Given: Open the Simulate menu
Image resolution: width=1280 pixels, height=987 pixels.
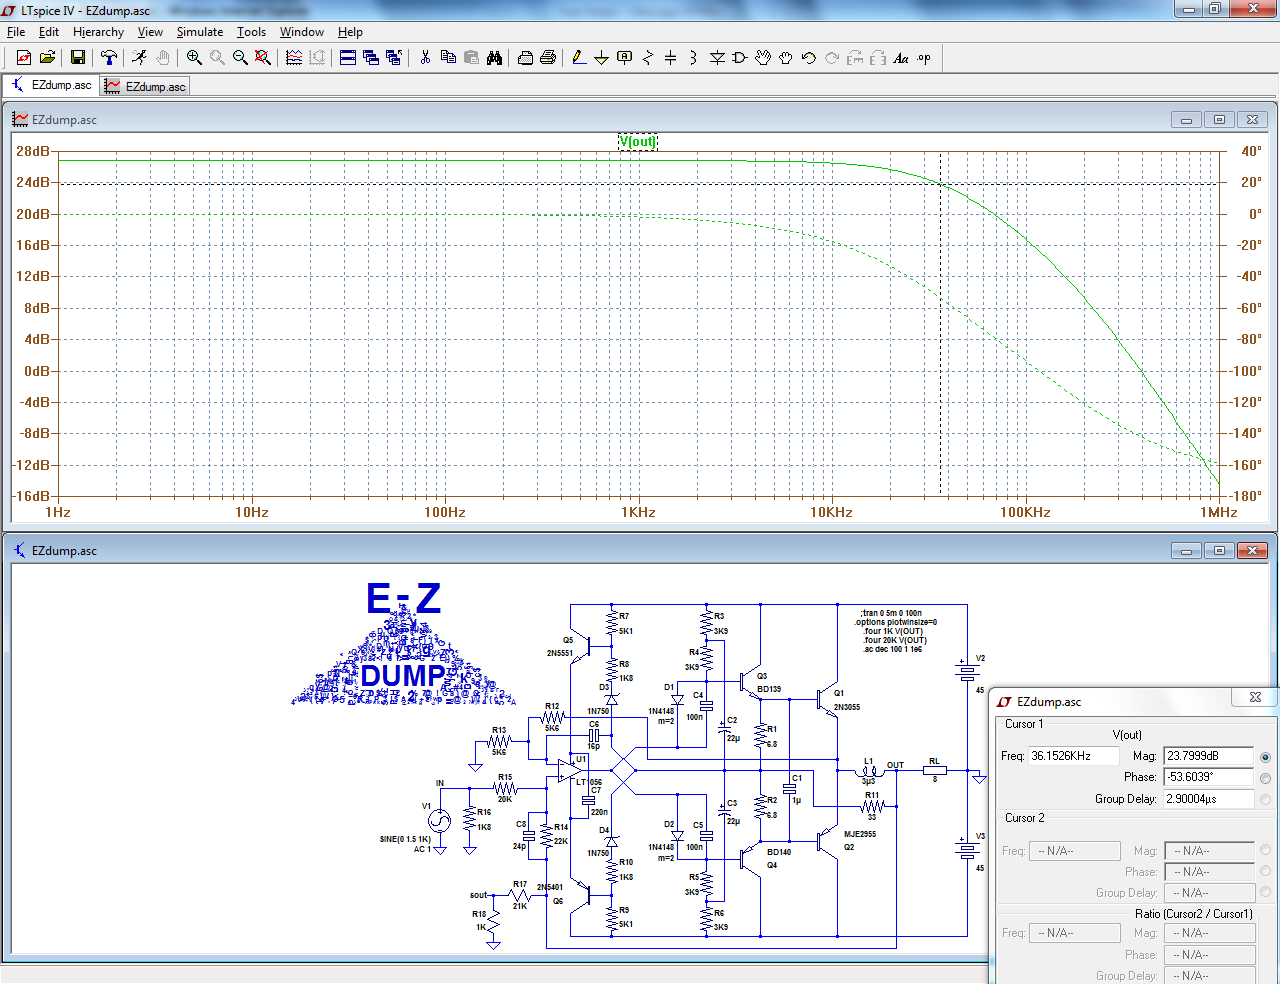Looking at the screenshot, I should (x=200, y=32).
